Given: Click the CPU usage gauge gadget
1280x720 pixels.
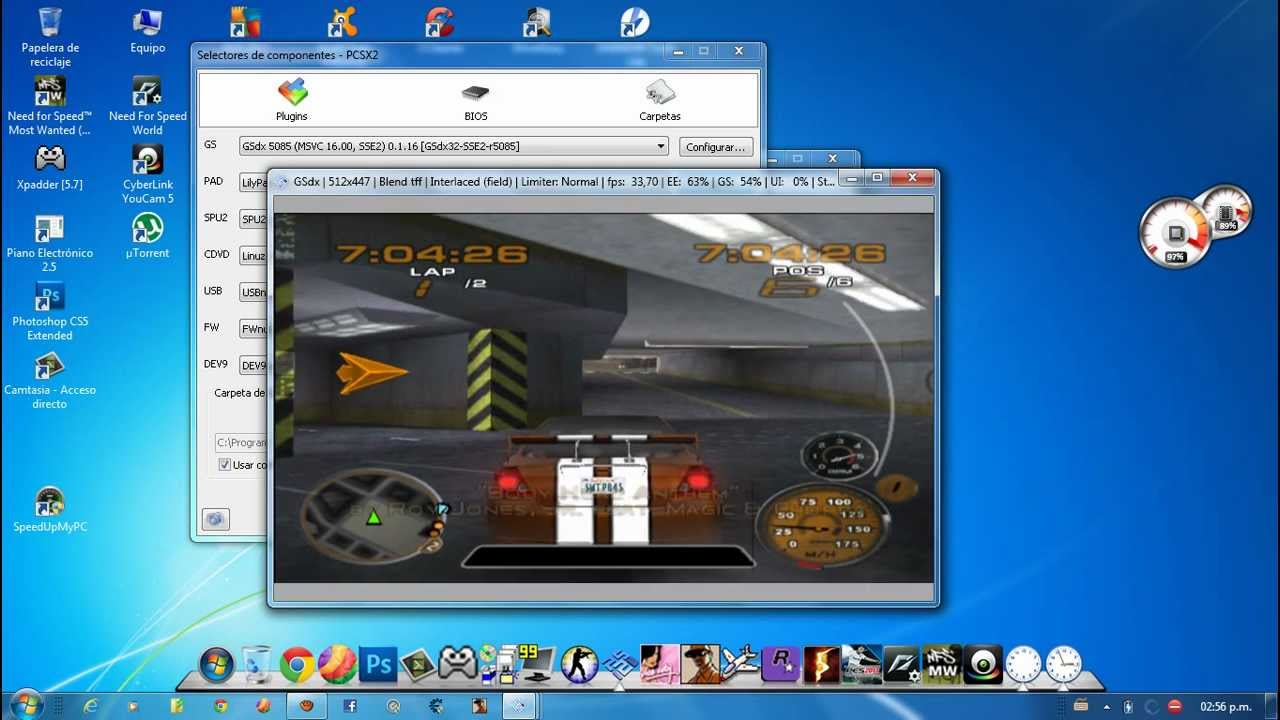Looking at the screenshot, I should coord(1175,234).
